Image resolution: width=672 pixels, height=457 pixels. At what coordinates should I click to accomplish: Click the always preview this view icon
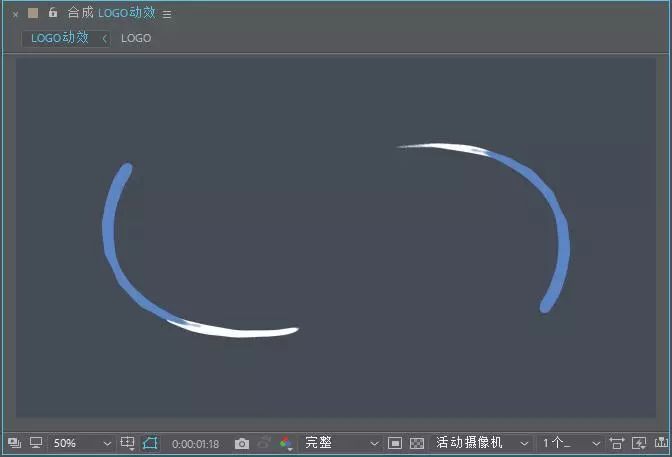click(x=15, y=443)
